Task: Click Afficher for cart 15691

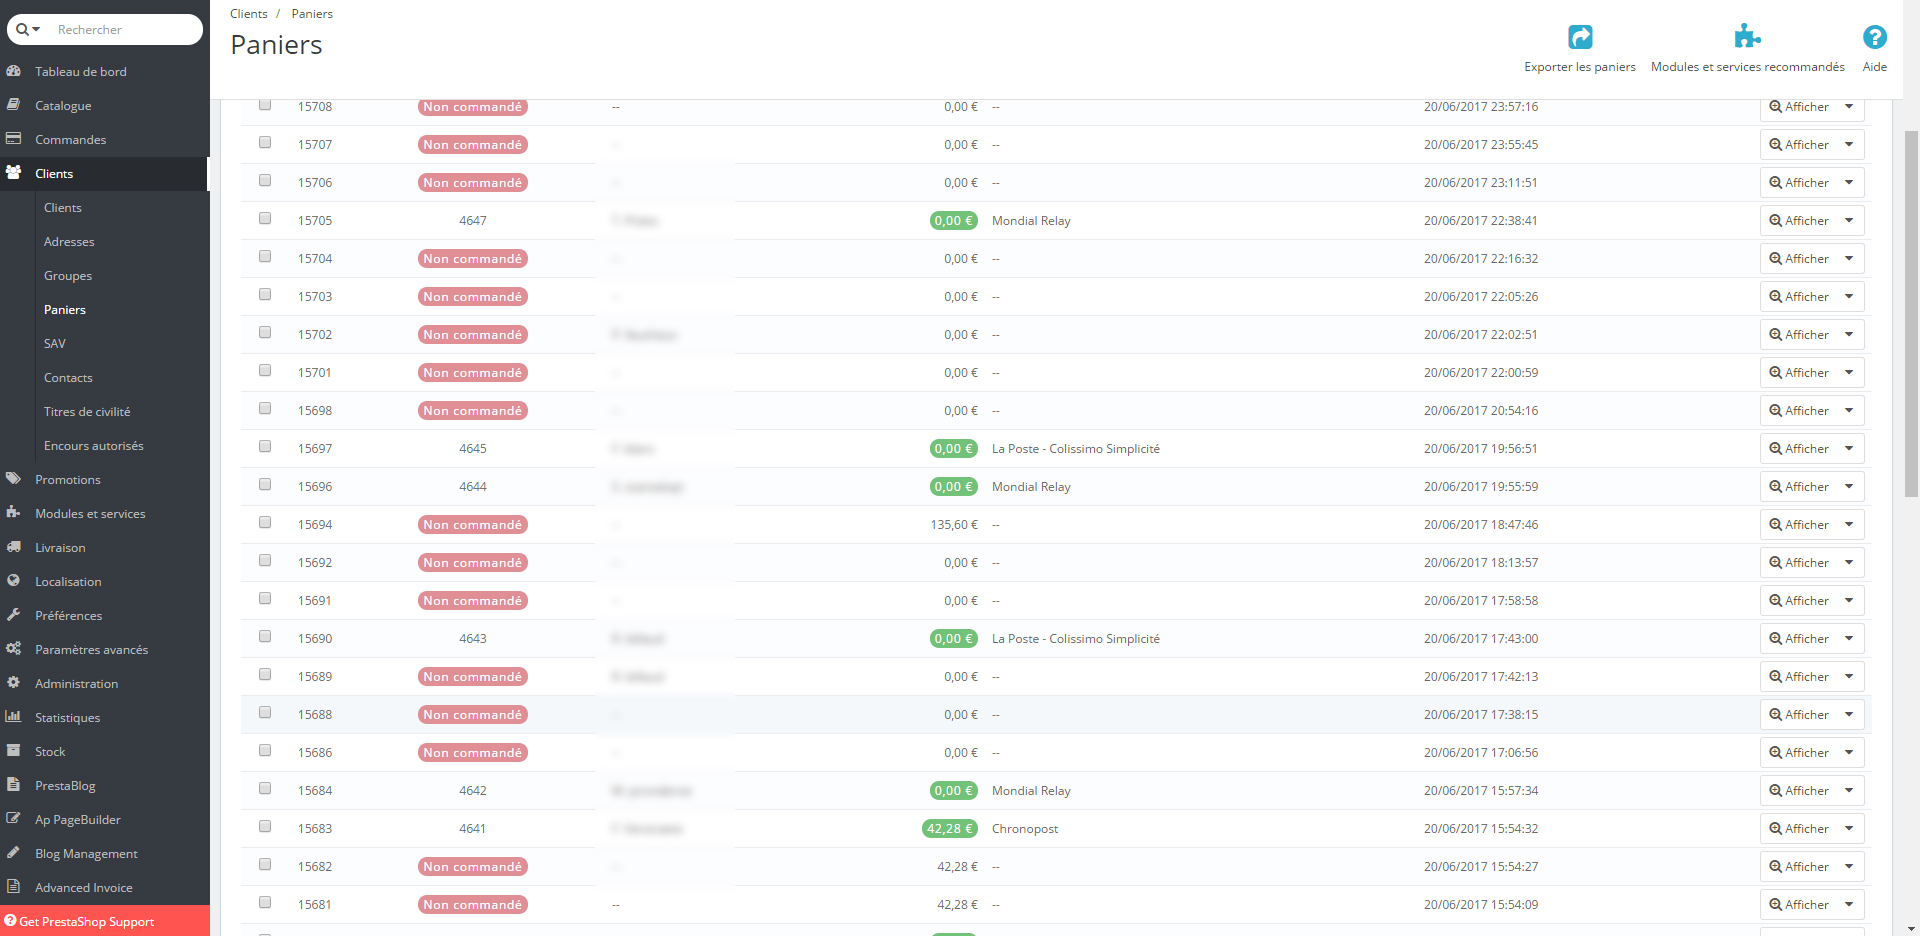Action: [1799, 601]
